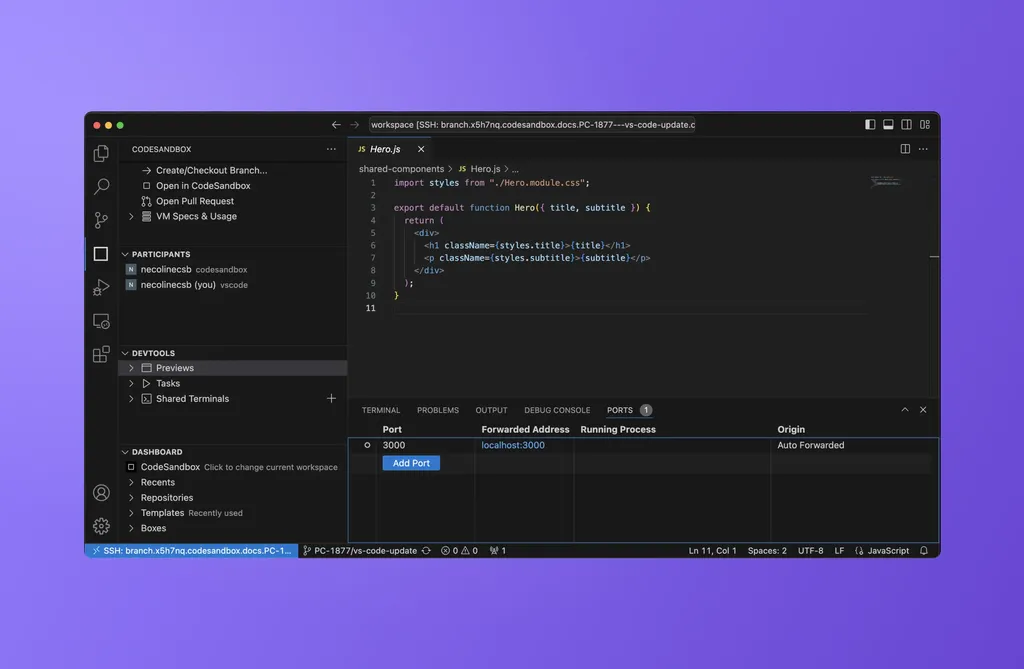Click the Spaces: 2 indentation setting

[766, 550]
